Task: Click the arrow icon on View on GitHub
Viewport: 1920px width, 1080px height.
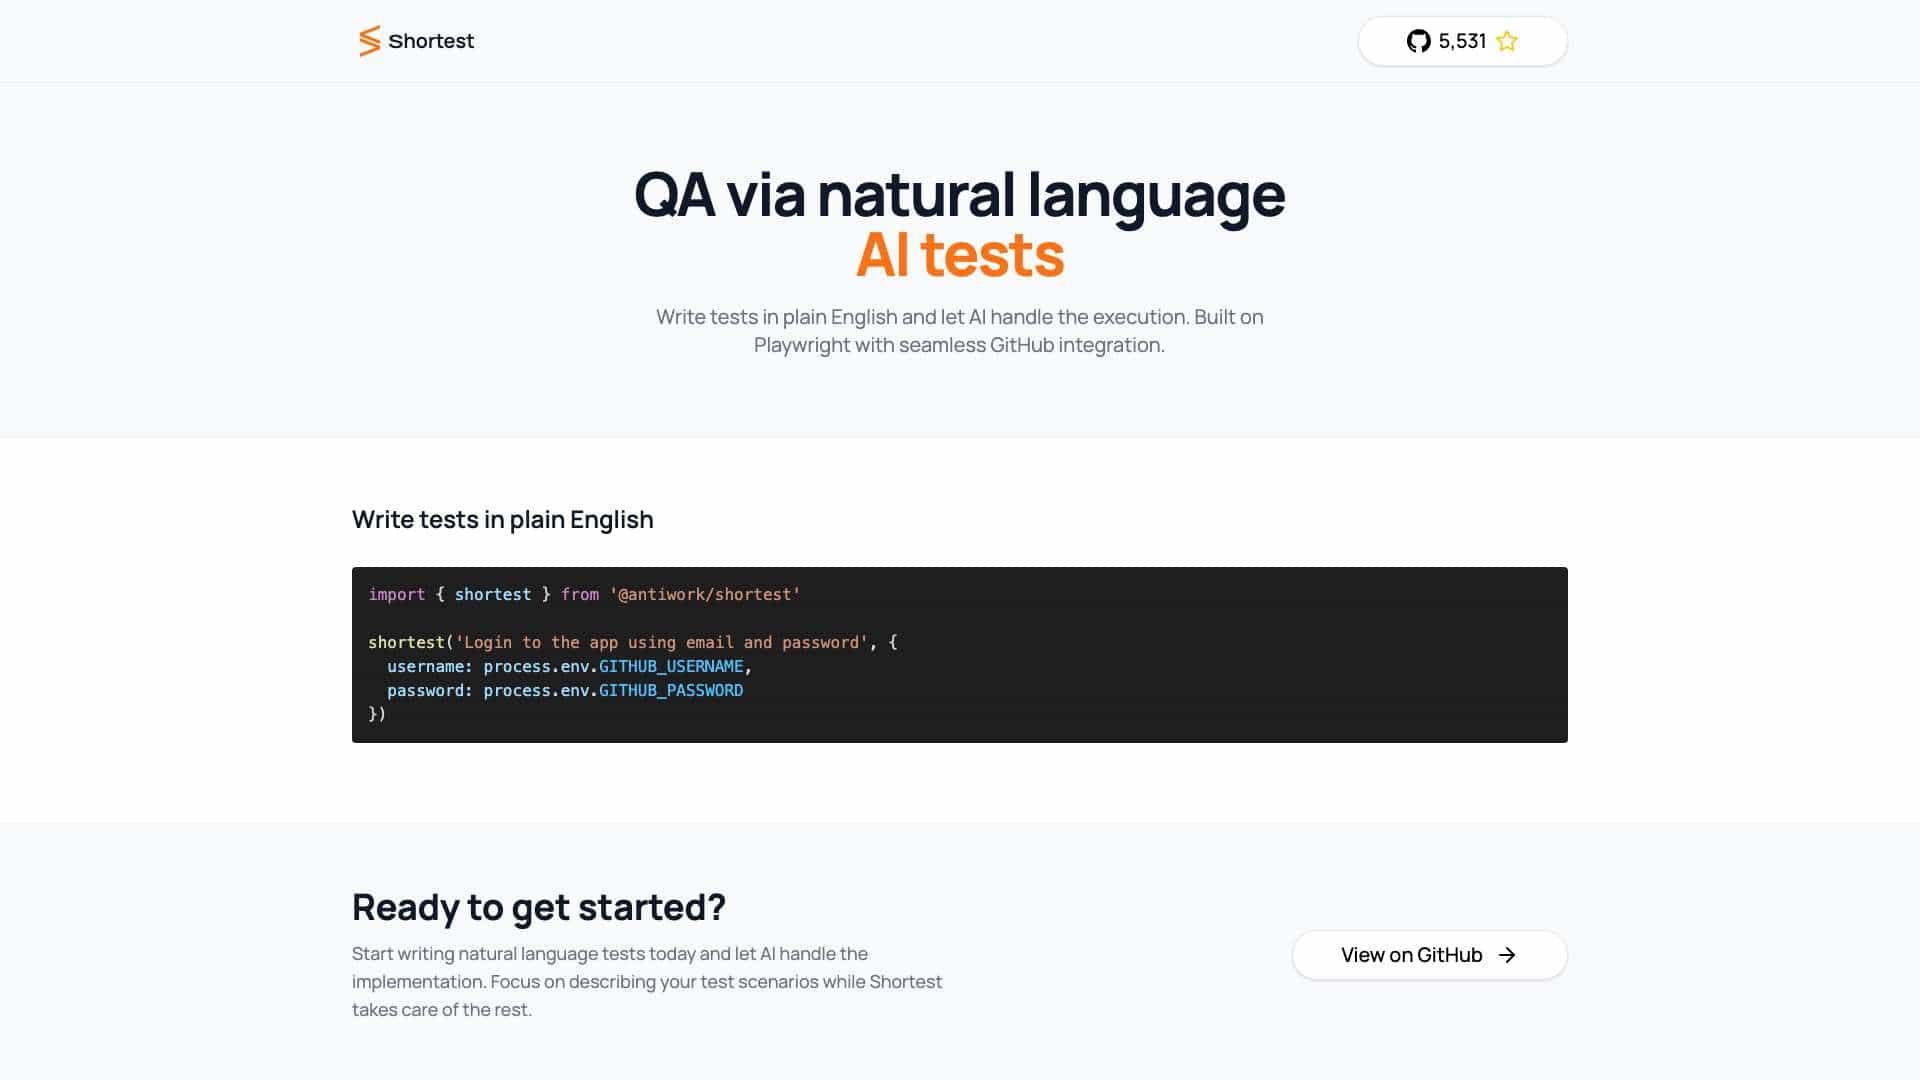Action: 1507,955
